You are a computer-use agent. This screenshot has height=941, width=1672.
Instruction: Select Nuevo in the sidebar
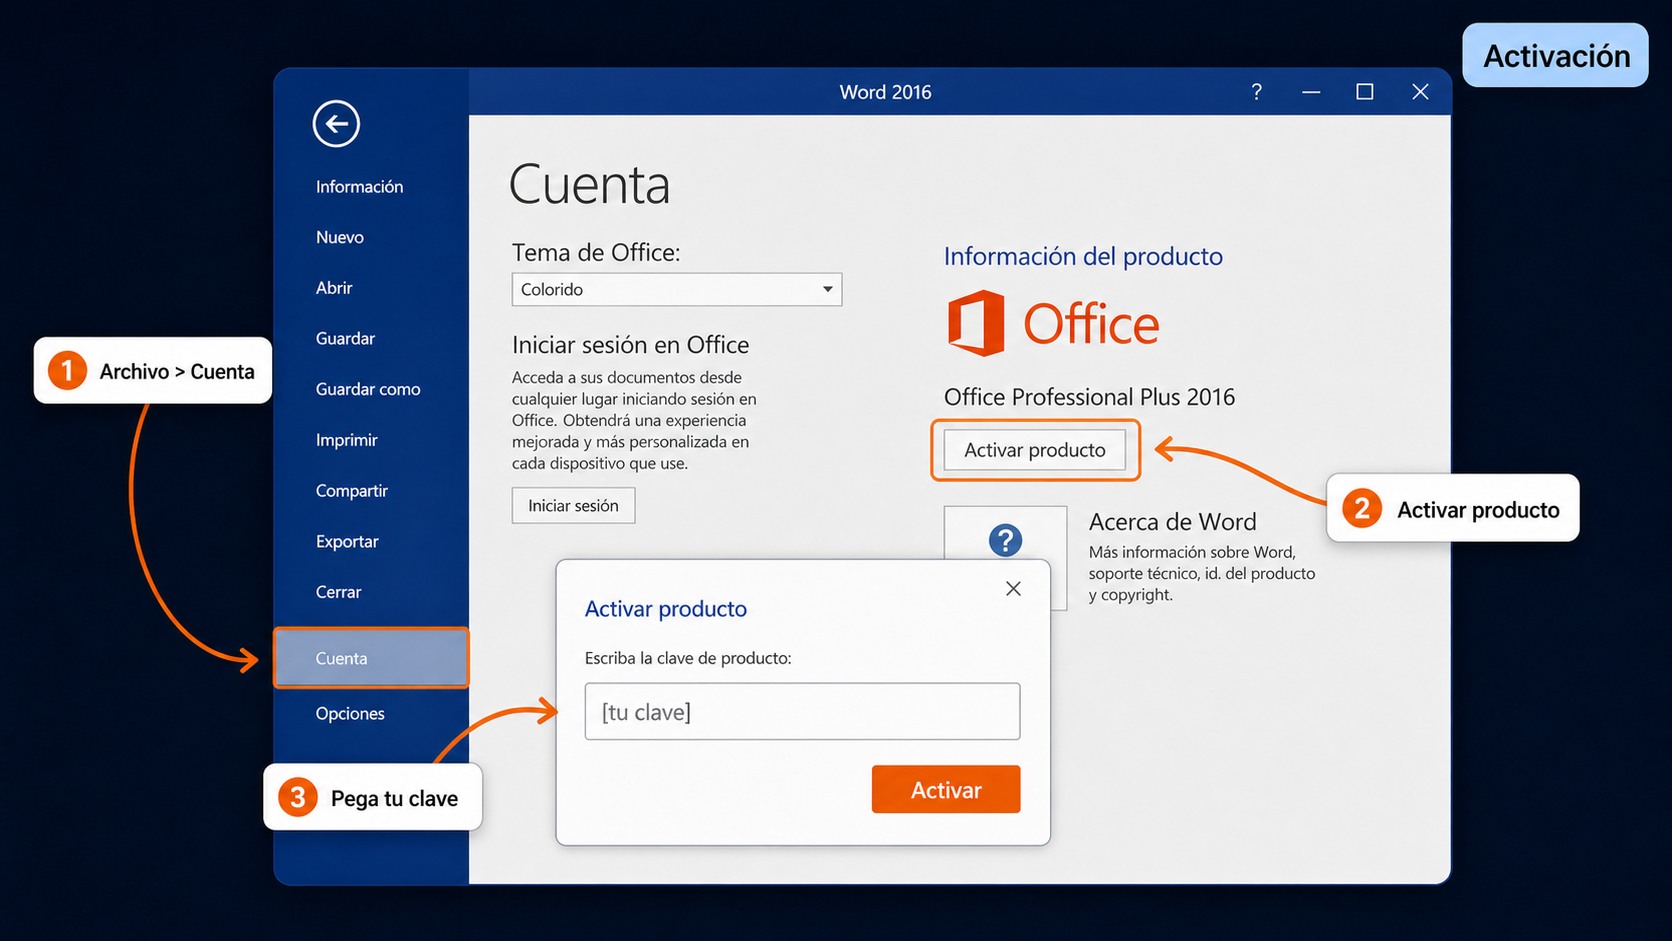point(340,237)
